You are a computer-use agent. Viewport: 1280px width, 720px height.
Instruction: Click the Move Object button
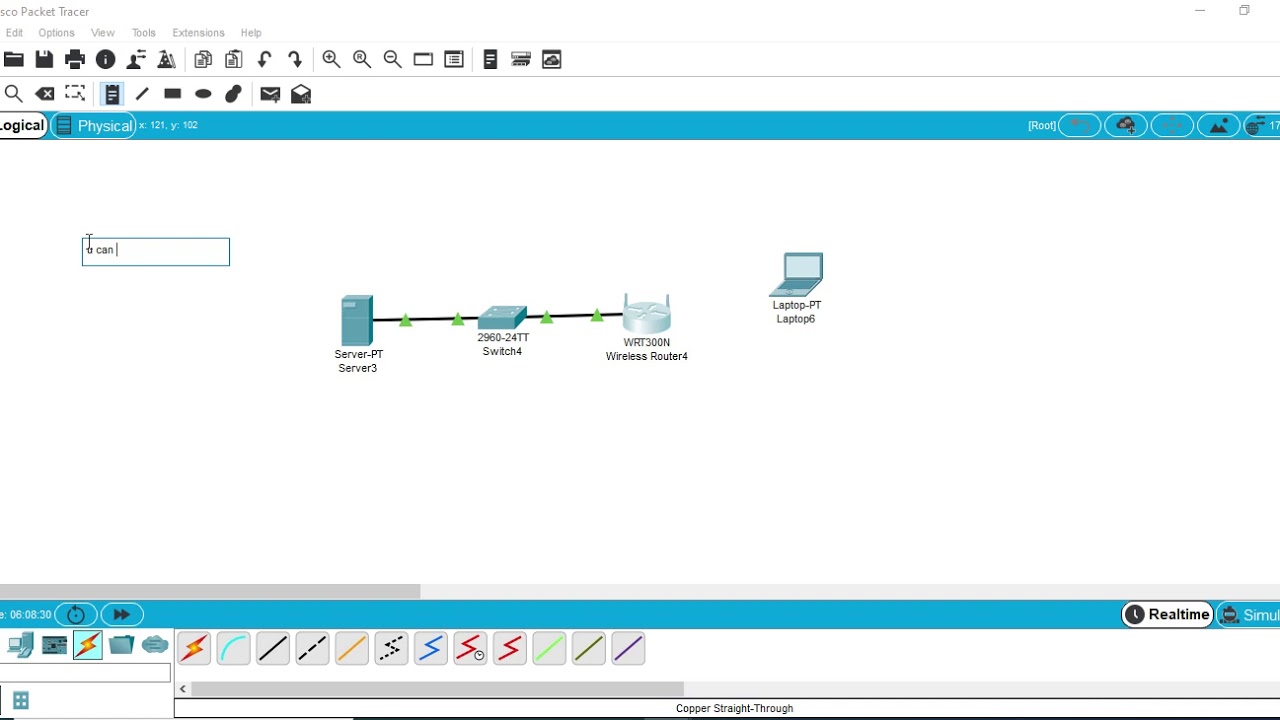1172,125
